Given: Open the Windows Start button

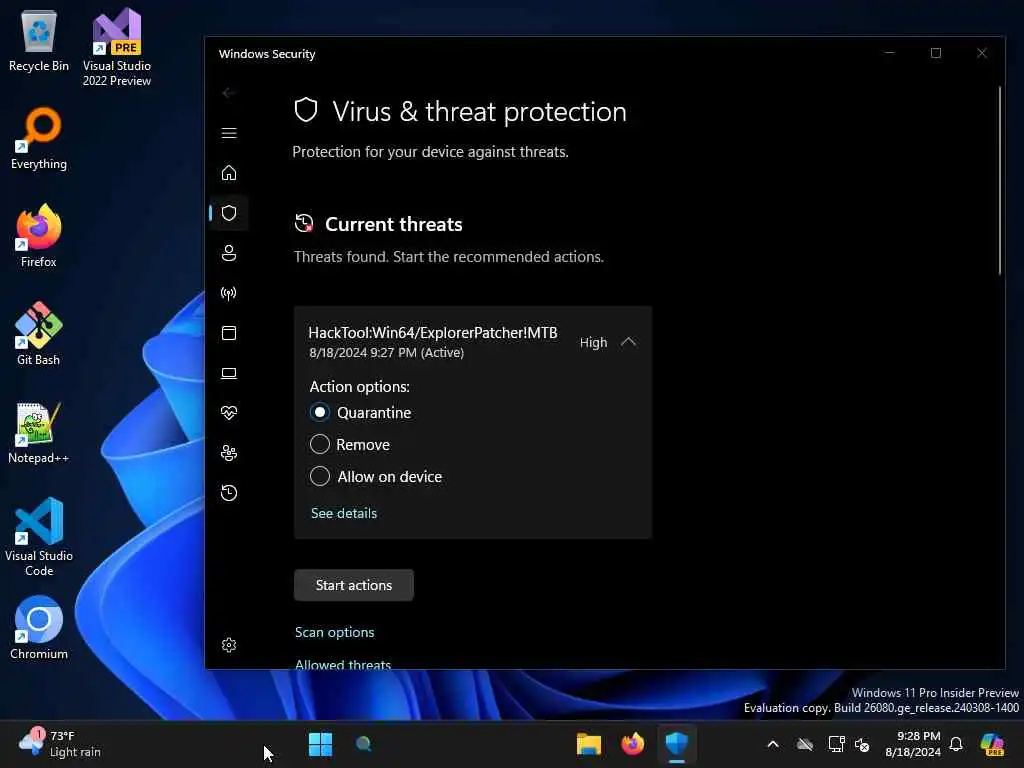Looking at the screenshot, I should pos(320,744).
